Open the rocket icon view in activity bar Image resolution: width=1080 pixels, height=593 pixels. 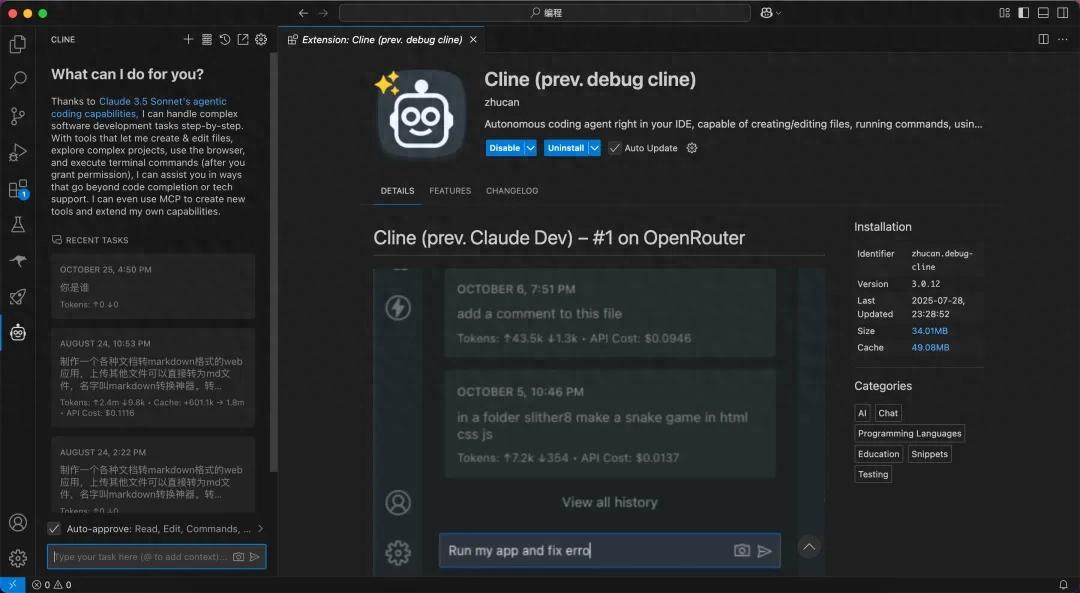[18, 297]
